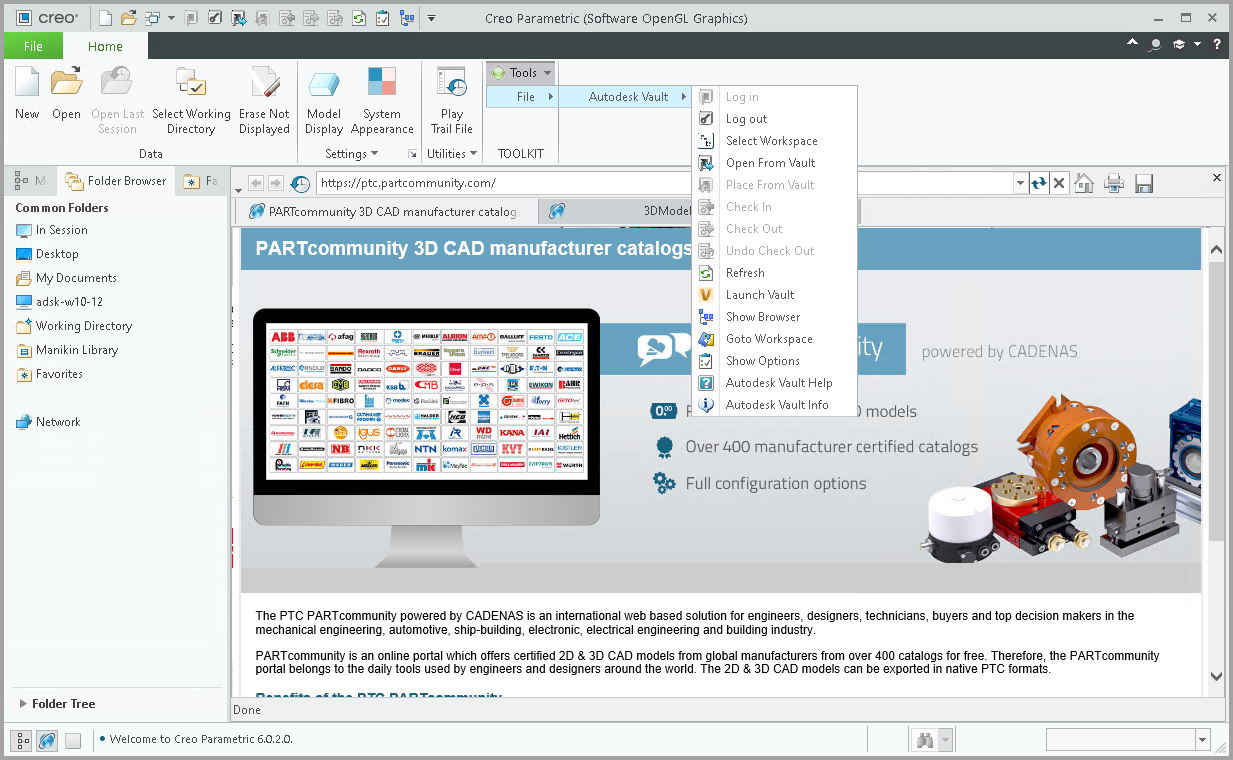Expand the URL address history dropdown
Image resolution: width=1233 pixels, height=760 pixels.
[x=1020, y=183]
